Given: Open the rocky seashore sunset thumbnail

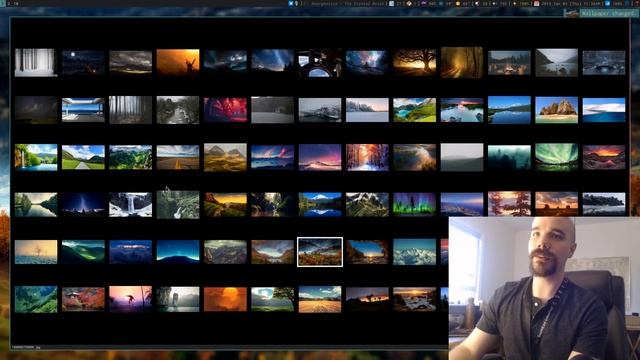Looking at the screenshot, I should 415,299.
